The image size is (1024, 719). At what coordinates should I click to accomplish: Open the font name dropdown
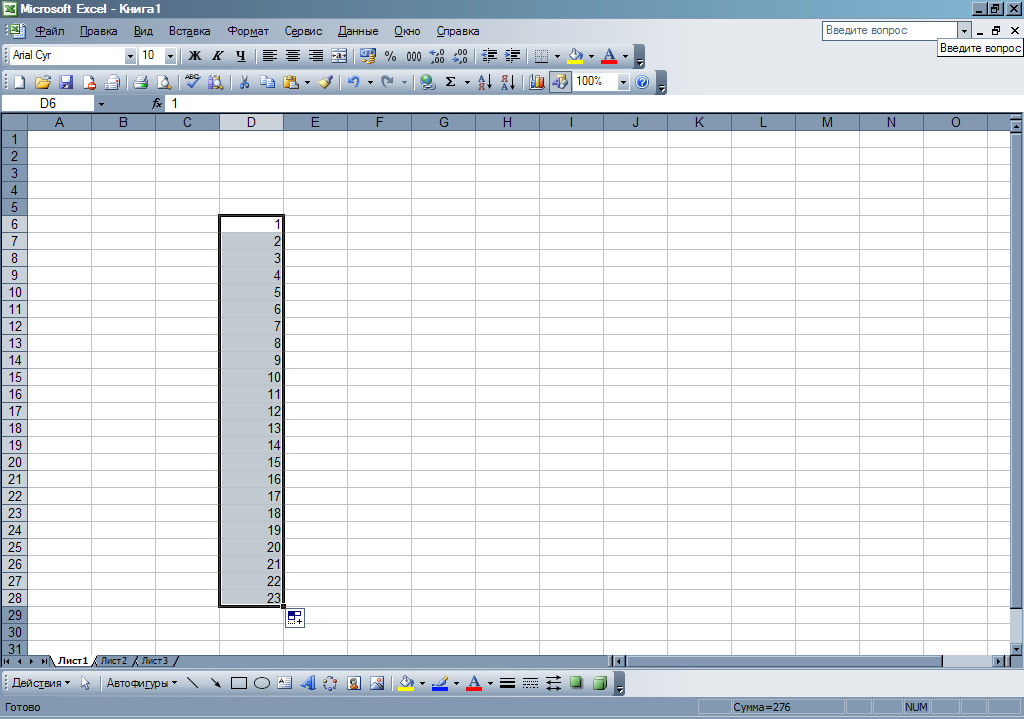tap(130, 56)
